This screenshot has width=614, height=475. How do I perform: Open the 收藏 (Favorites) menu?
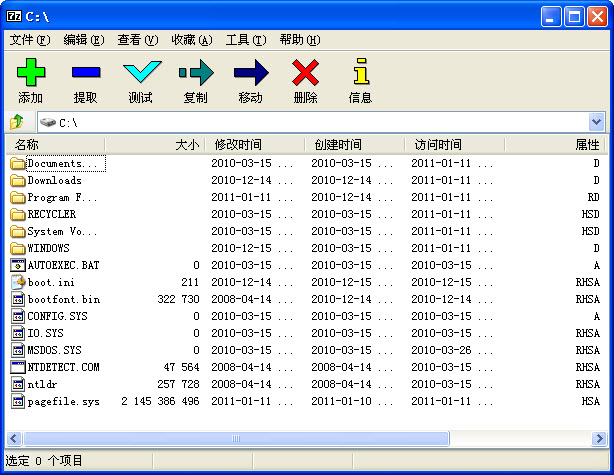pos(191,40)
